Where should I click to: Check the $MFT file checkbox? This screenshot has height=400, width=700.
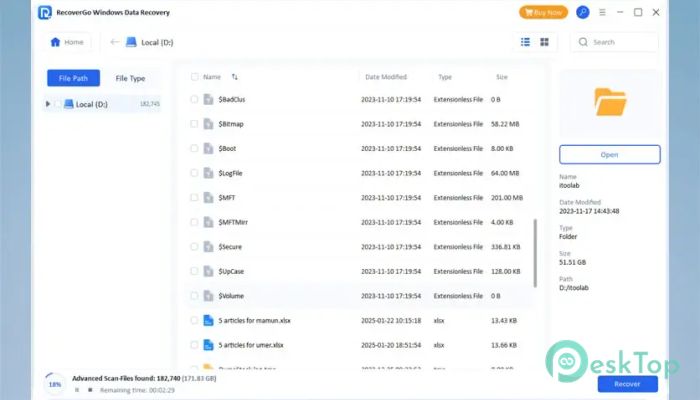pyautogui.click(x=194, y=197)
